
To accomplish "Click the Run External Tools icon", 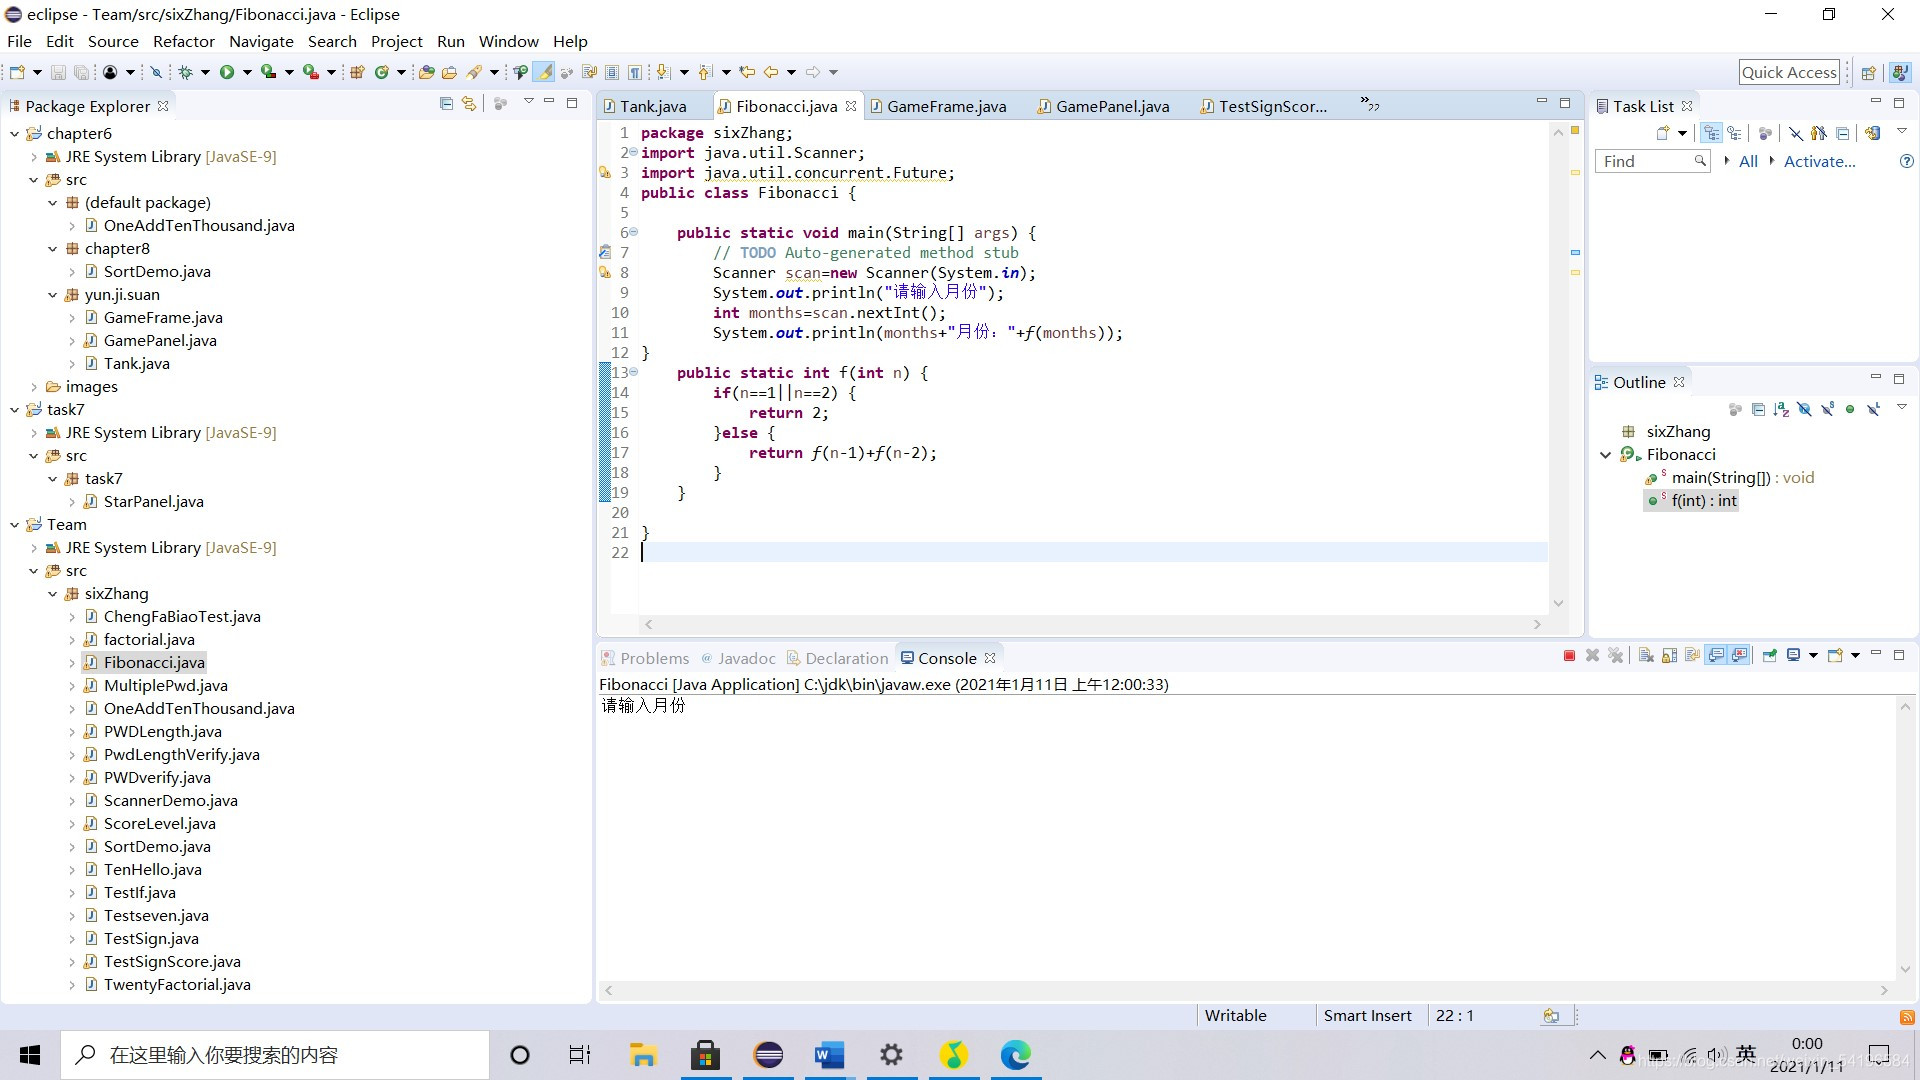I will [x=311, y=72].
